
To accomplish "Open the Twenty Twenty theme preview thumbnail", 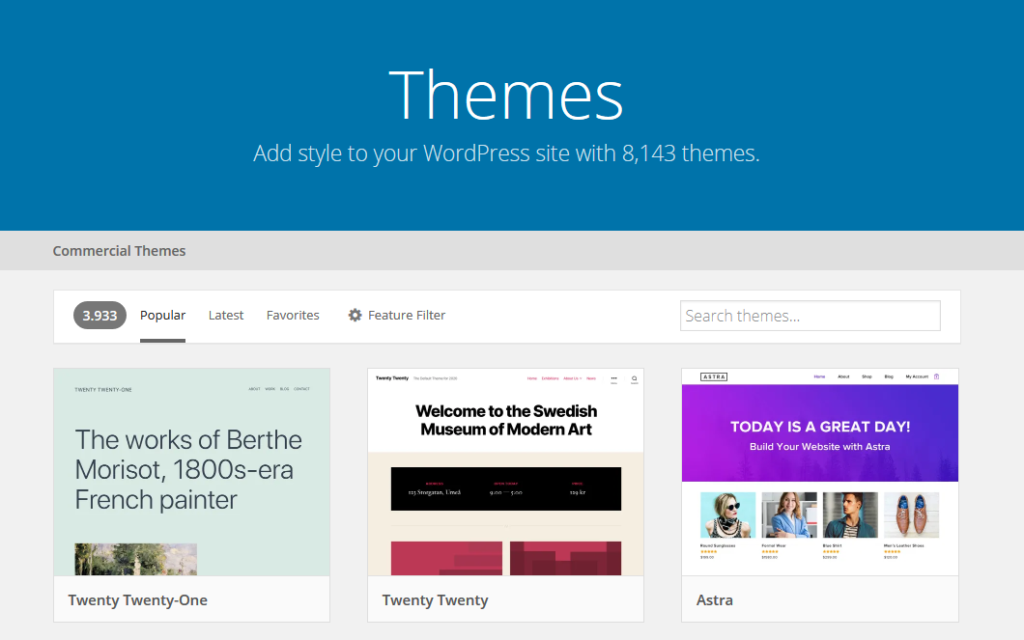I will coord(505,472).
